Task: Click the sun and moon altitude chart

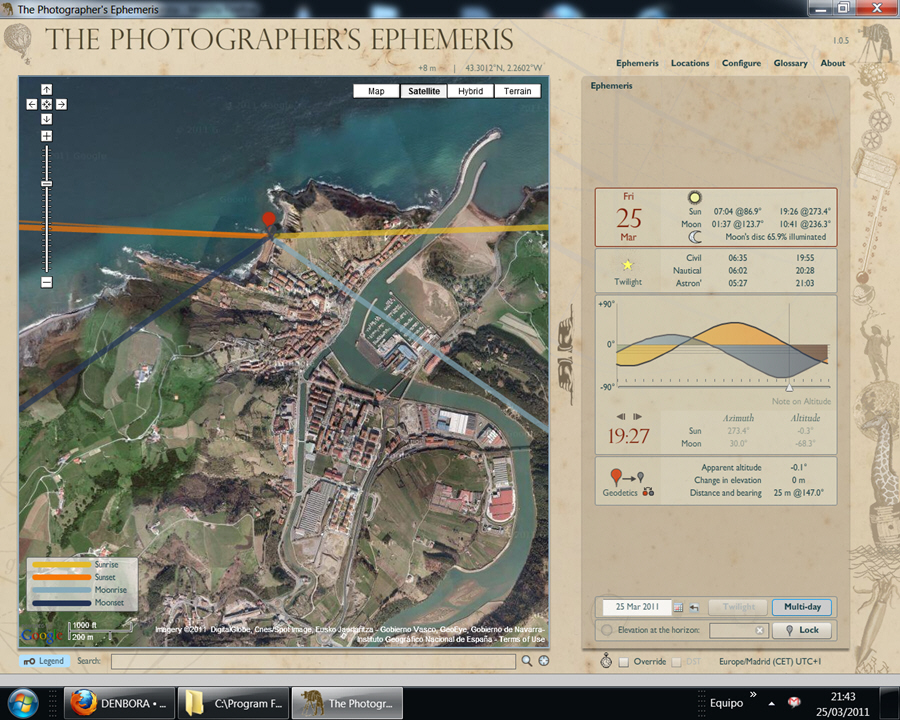Action: (x=723, y=344)
